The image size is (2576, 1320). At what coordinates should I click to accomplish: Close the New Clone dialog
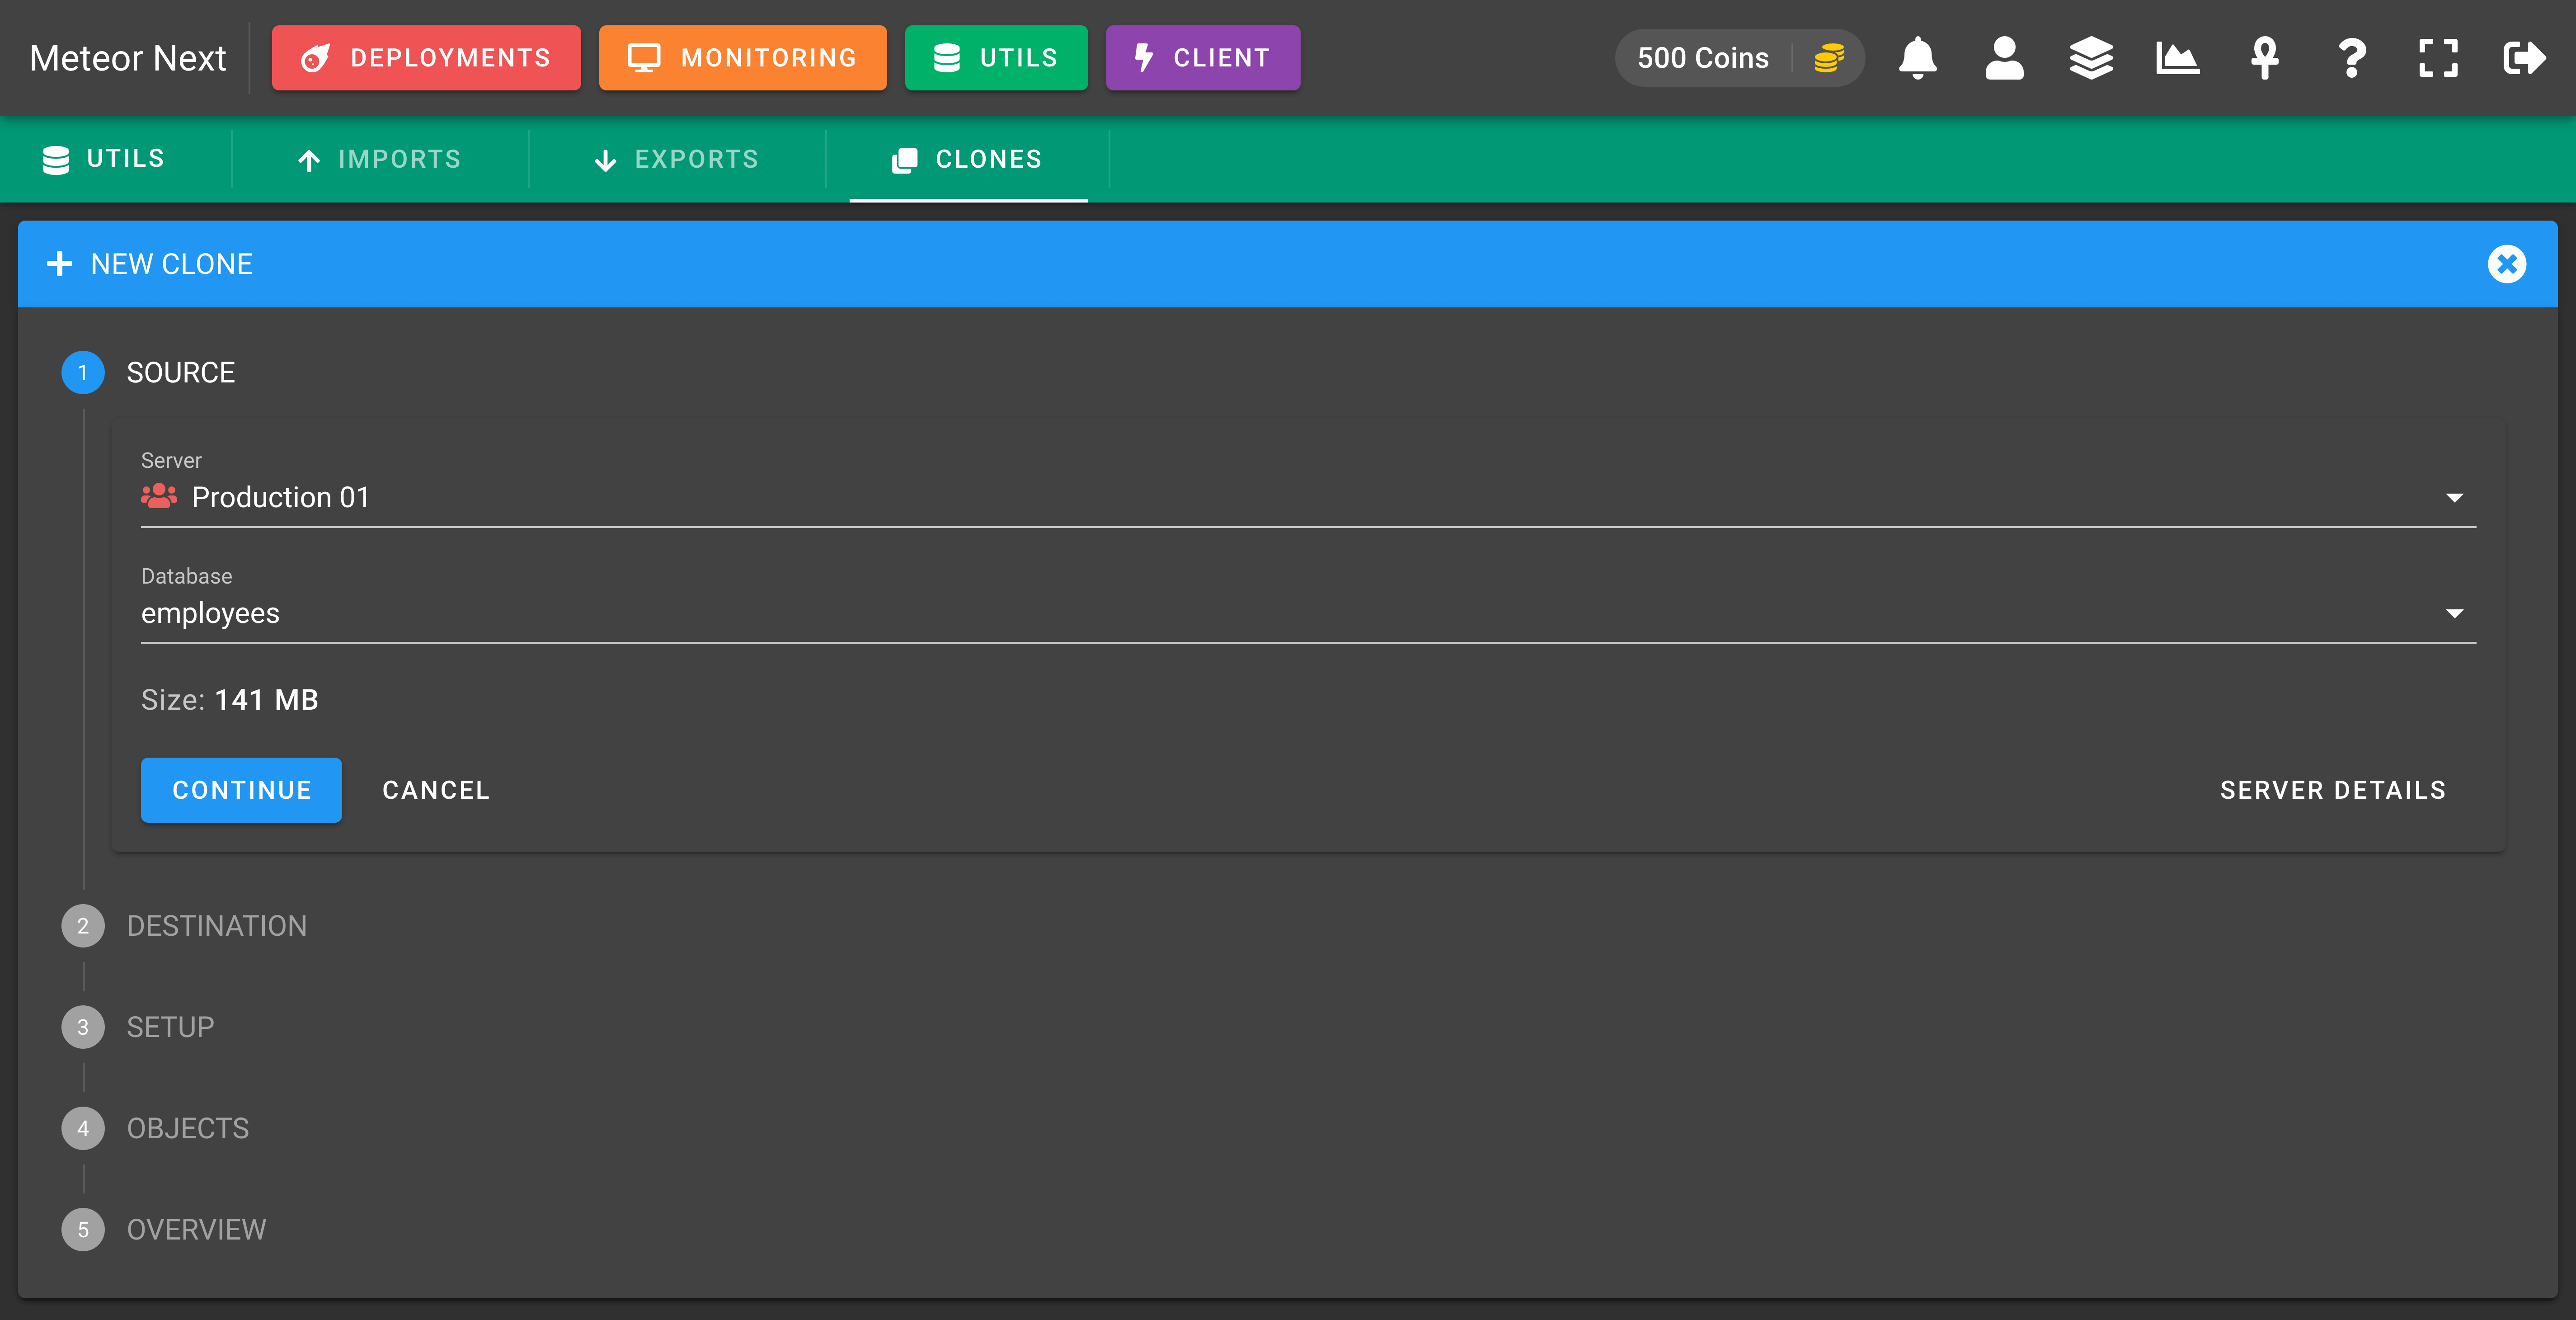2506,264
